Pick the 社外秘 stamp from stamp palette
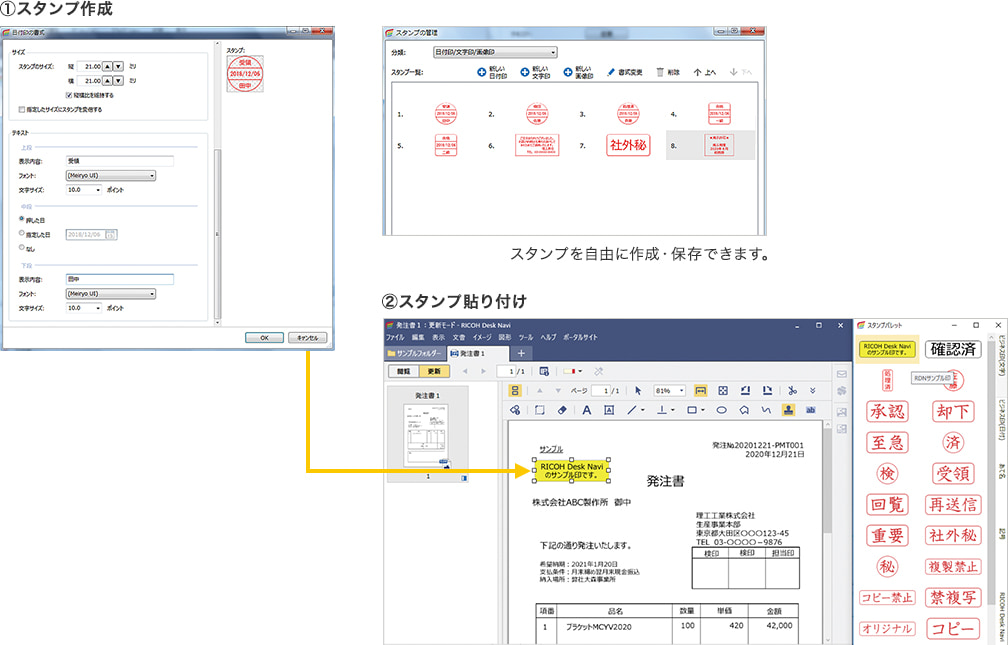This screenshot has width=1008, height=645. point(953,535)
